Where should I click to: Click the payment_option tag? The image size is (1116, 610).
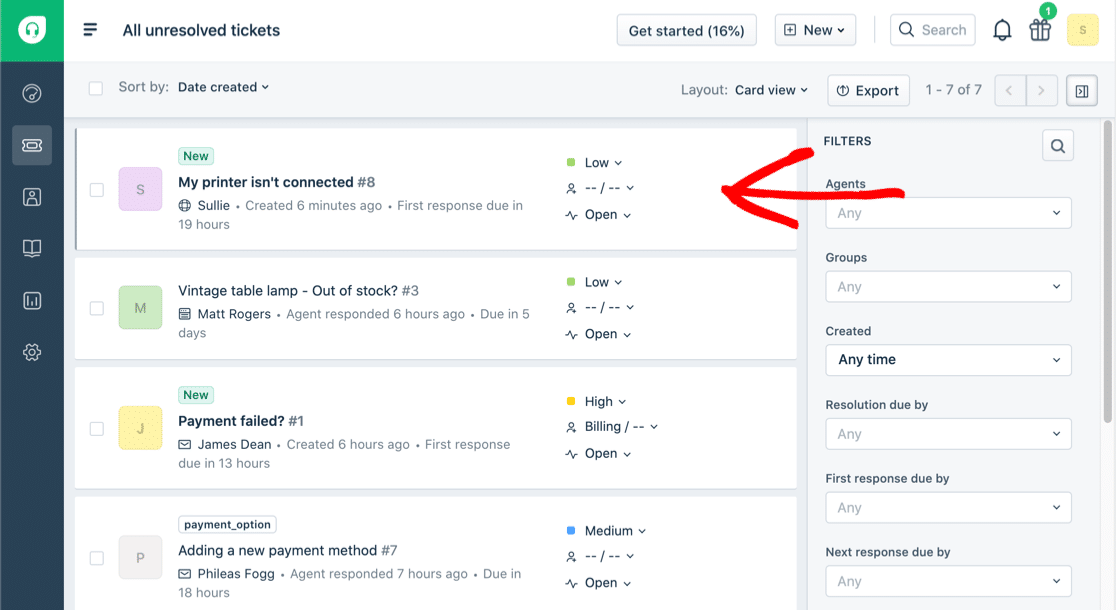[x=227, y=525]
